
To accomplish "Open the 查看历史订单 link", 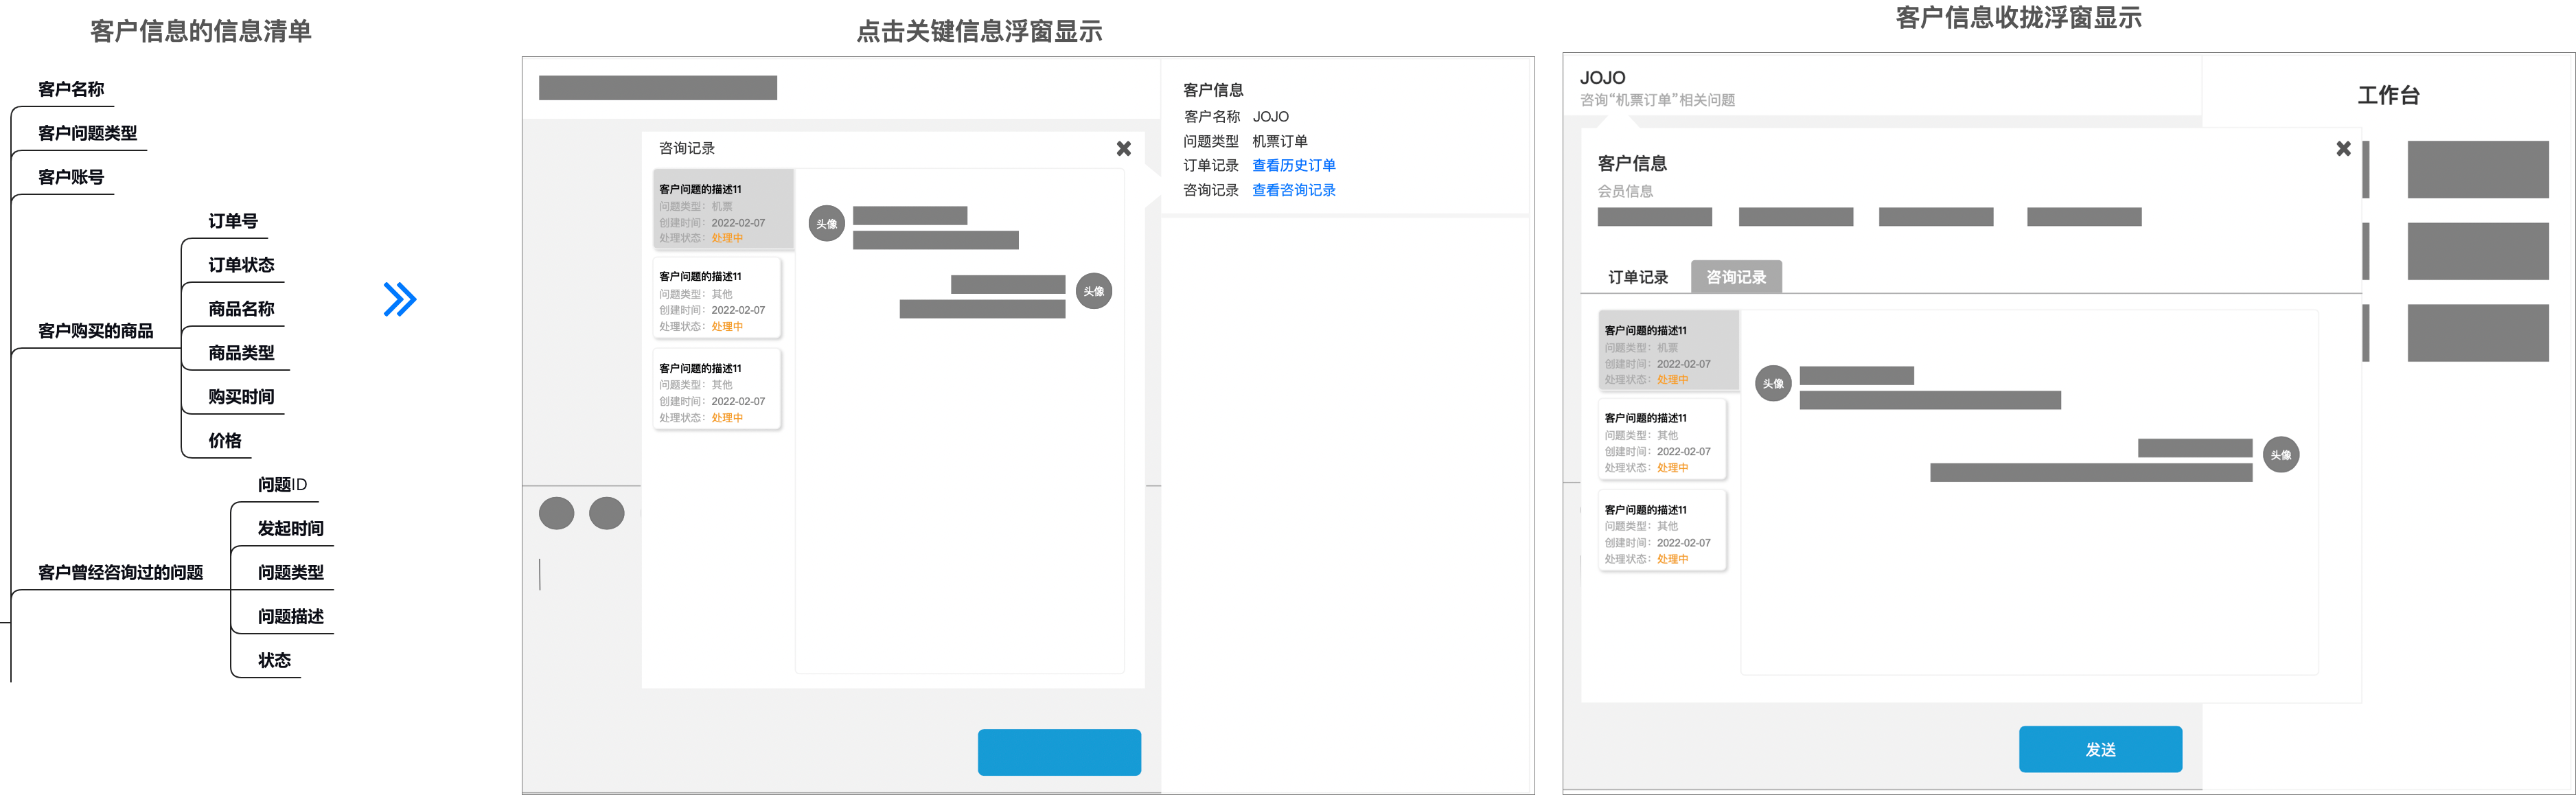I will pyautogui.click(x=1294, y=165).
